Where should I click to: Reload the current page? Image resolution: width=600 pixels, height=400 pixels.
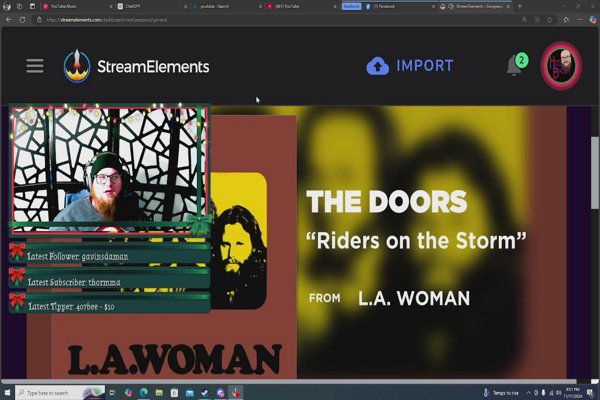(23, 20)
